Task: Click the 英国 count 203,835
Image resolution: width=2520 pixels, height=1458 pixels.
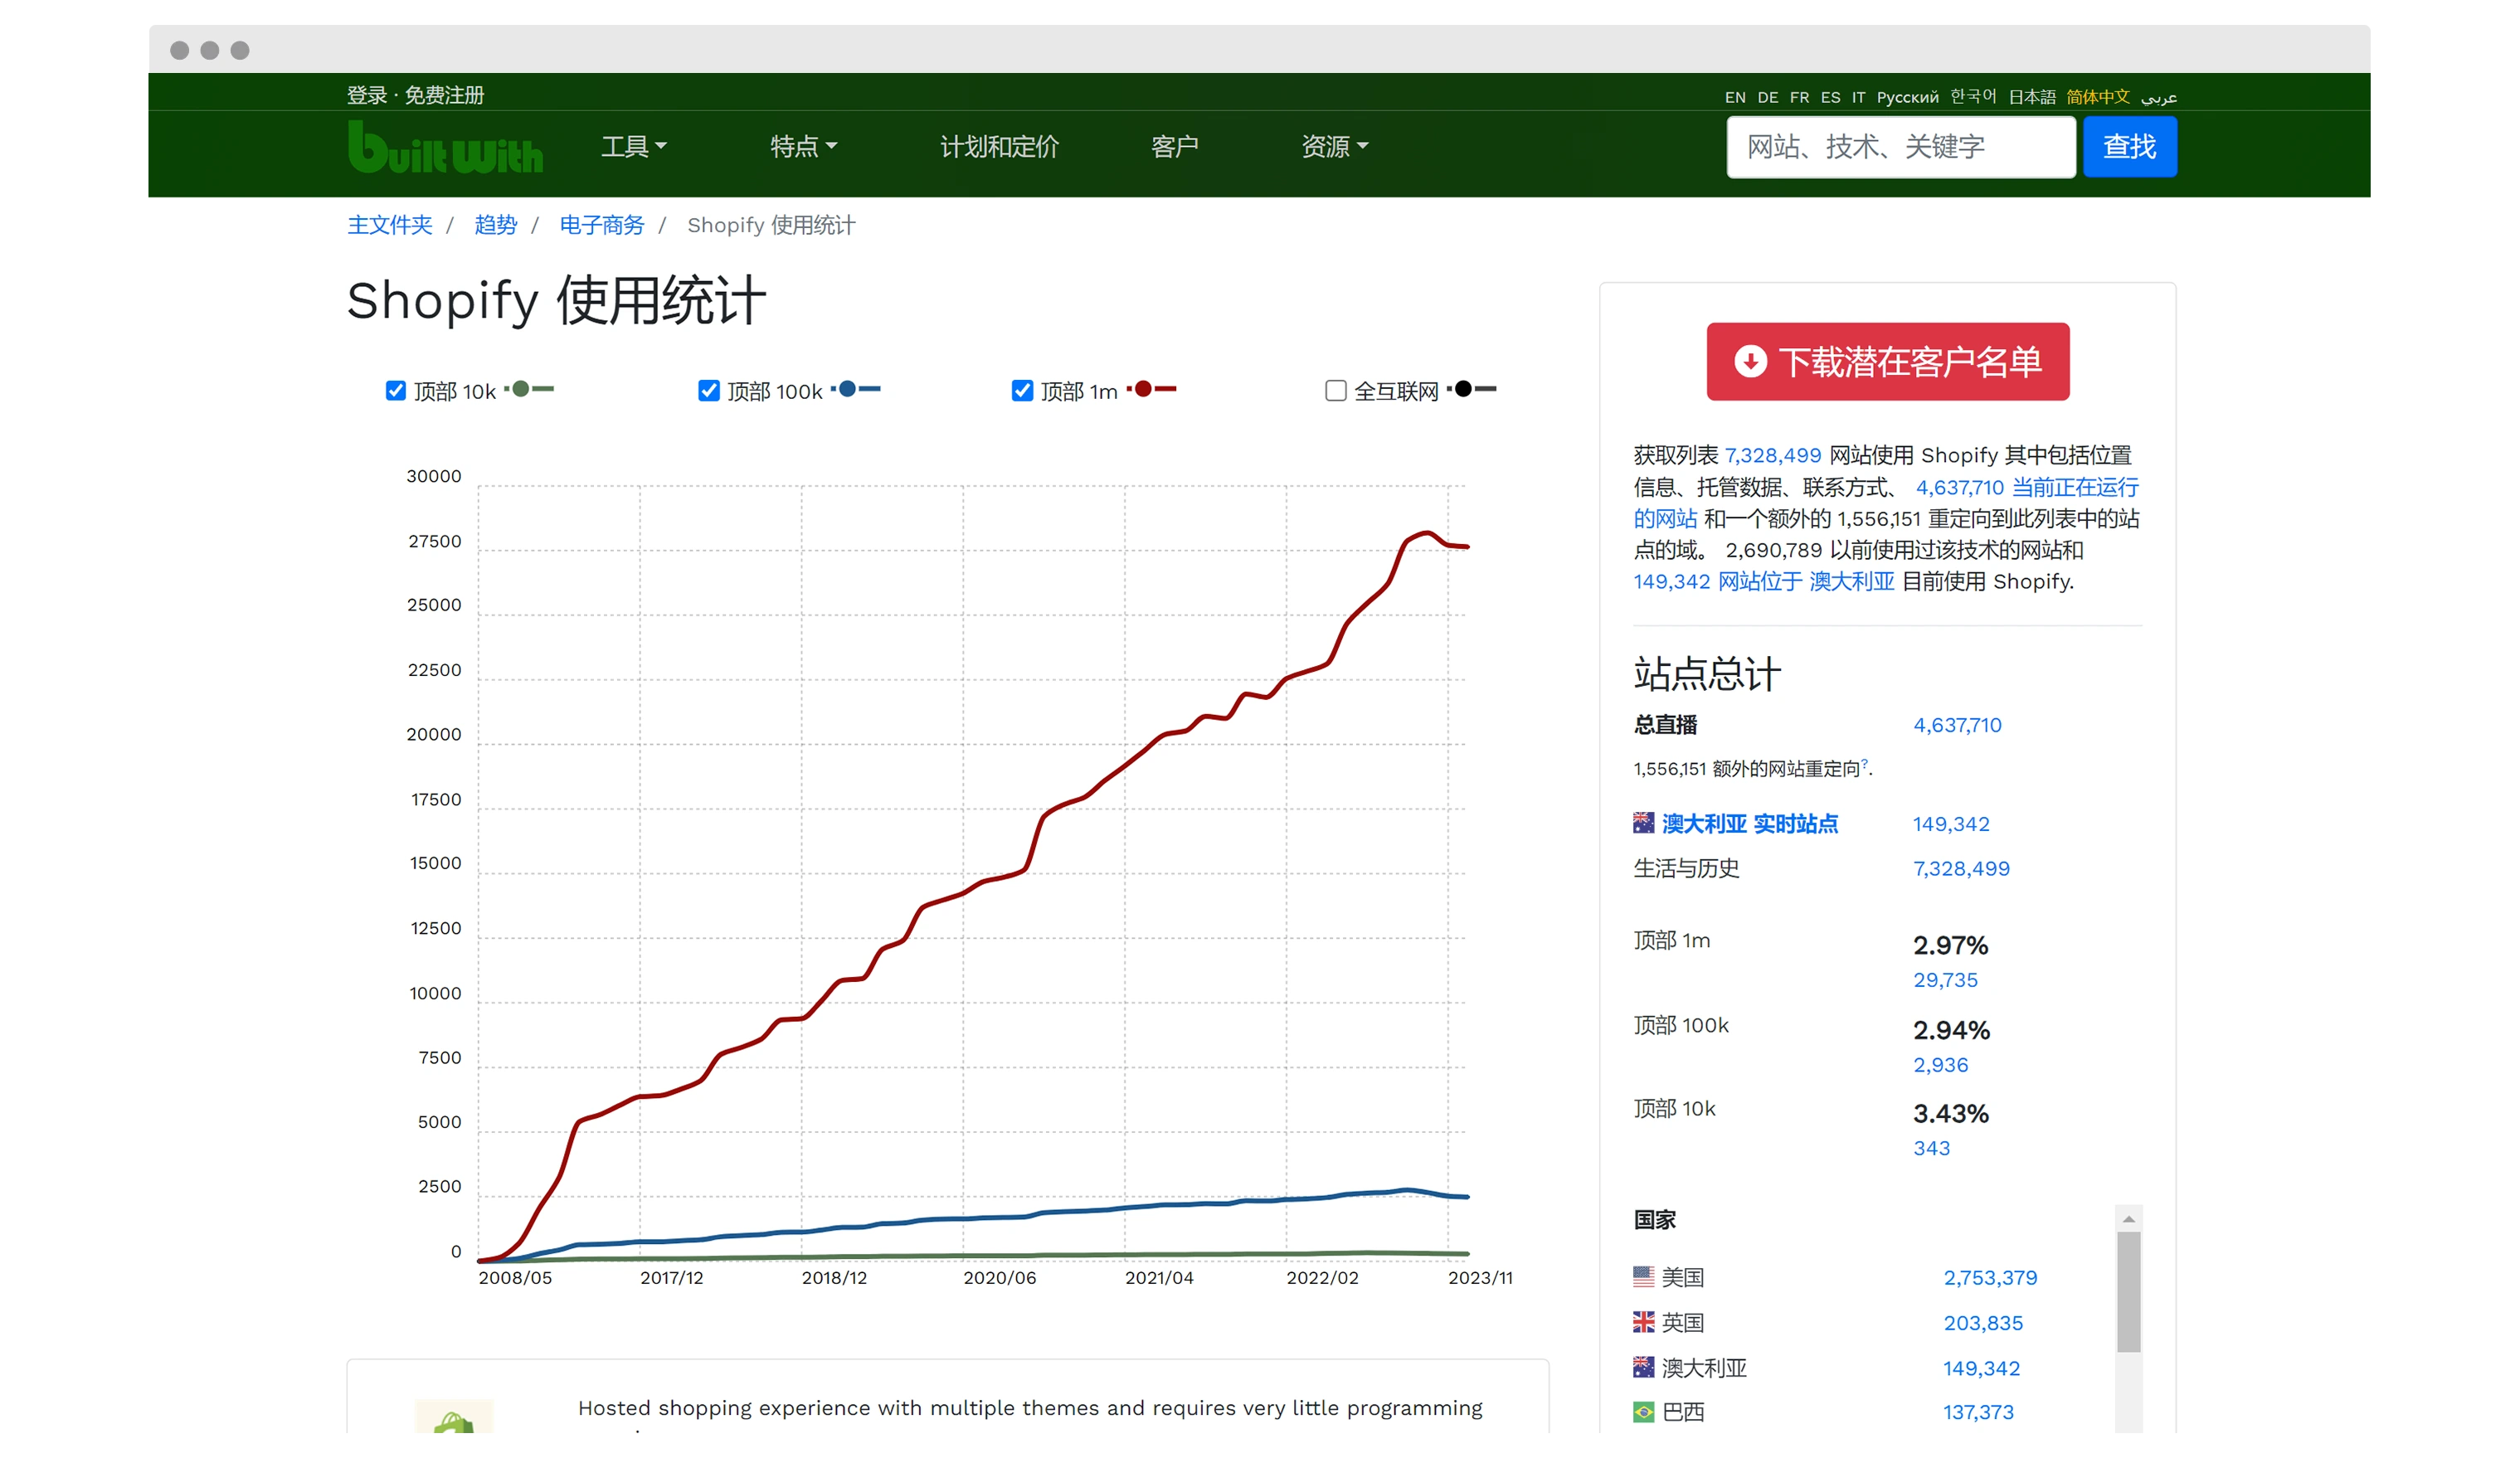Action: click(x=1982, y=1322)
